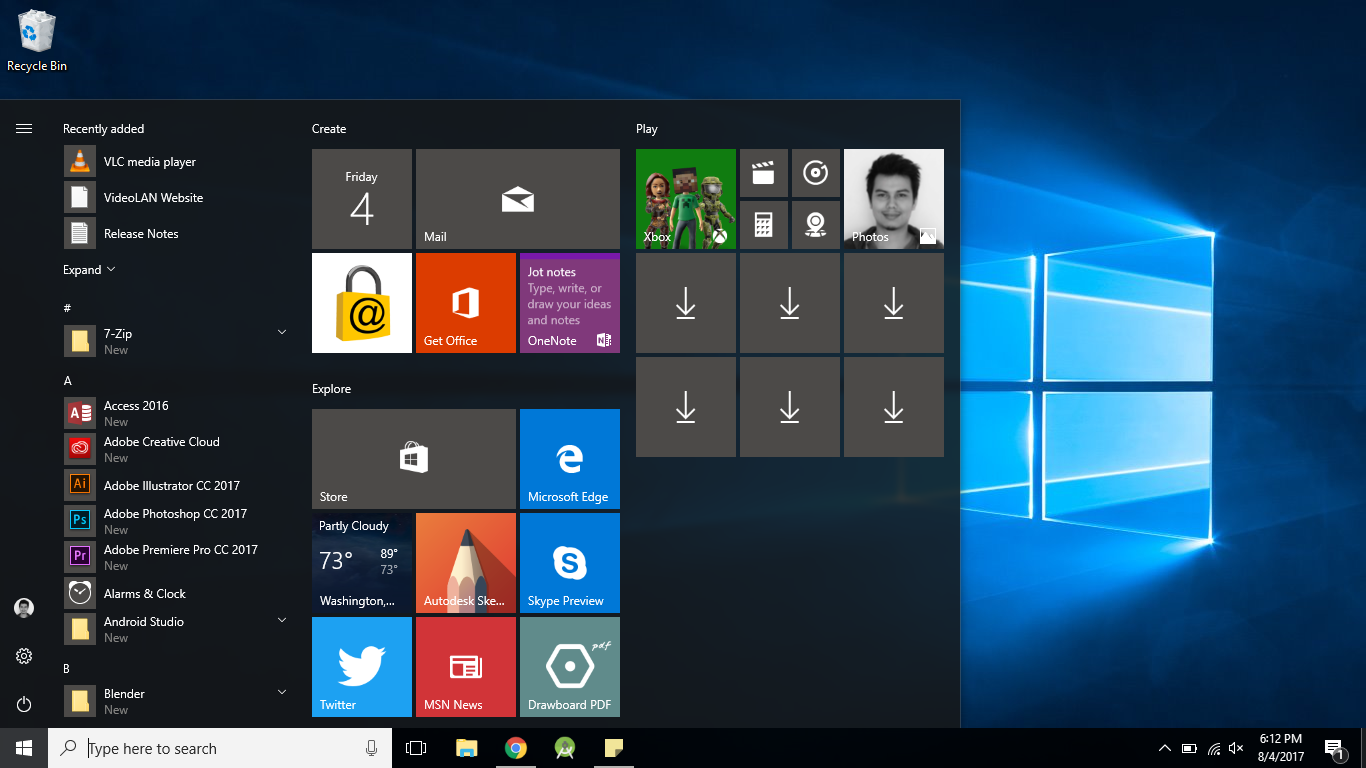Open the Calculator small tile

[x=764, y=225]
